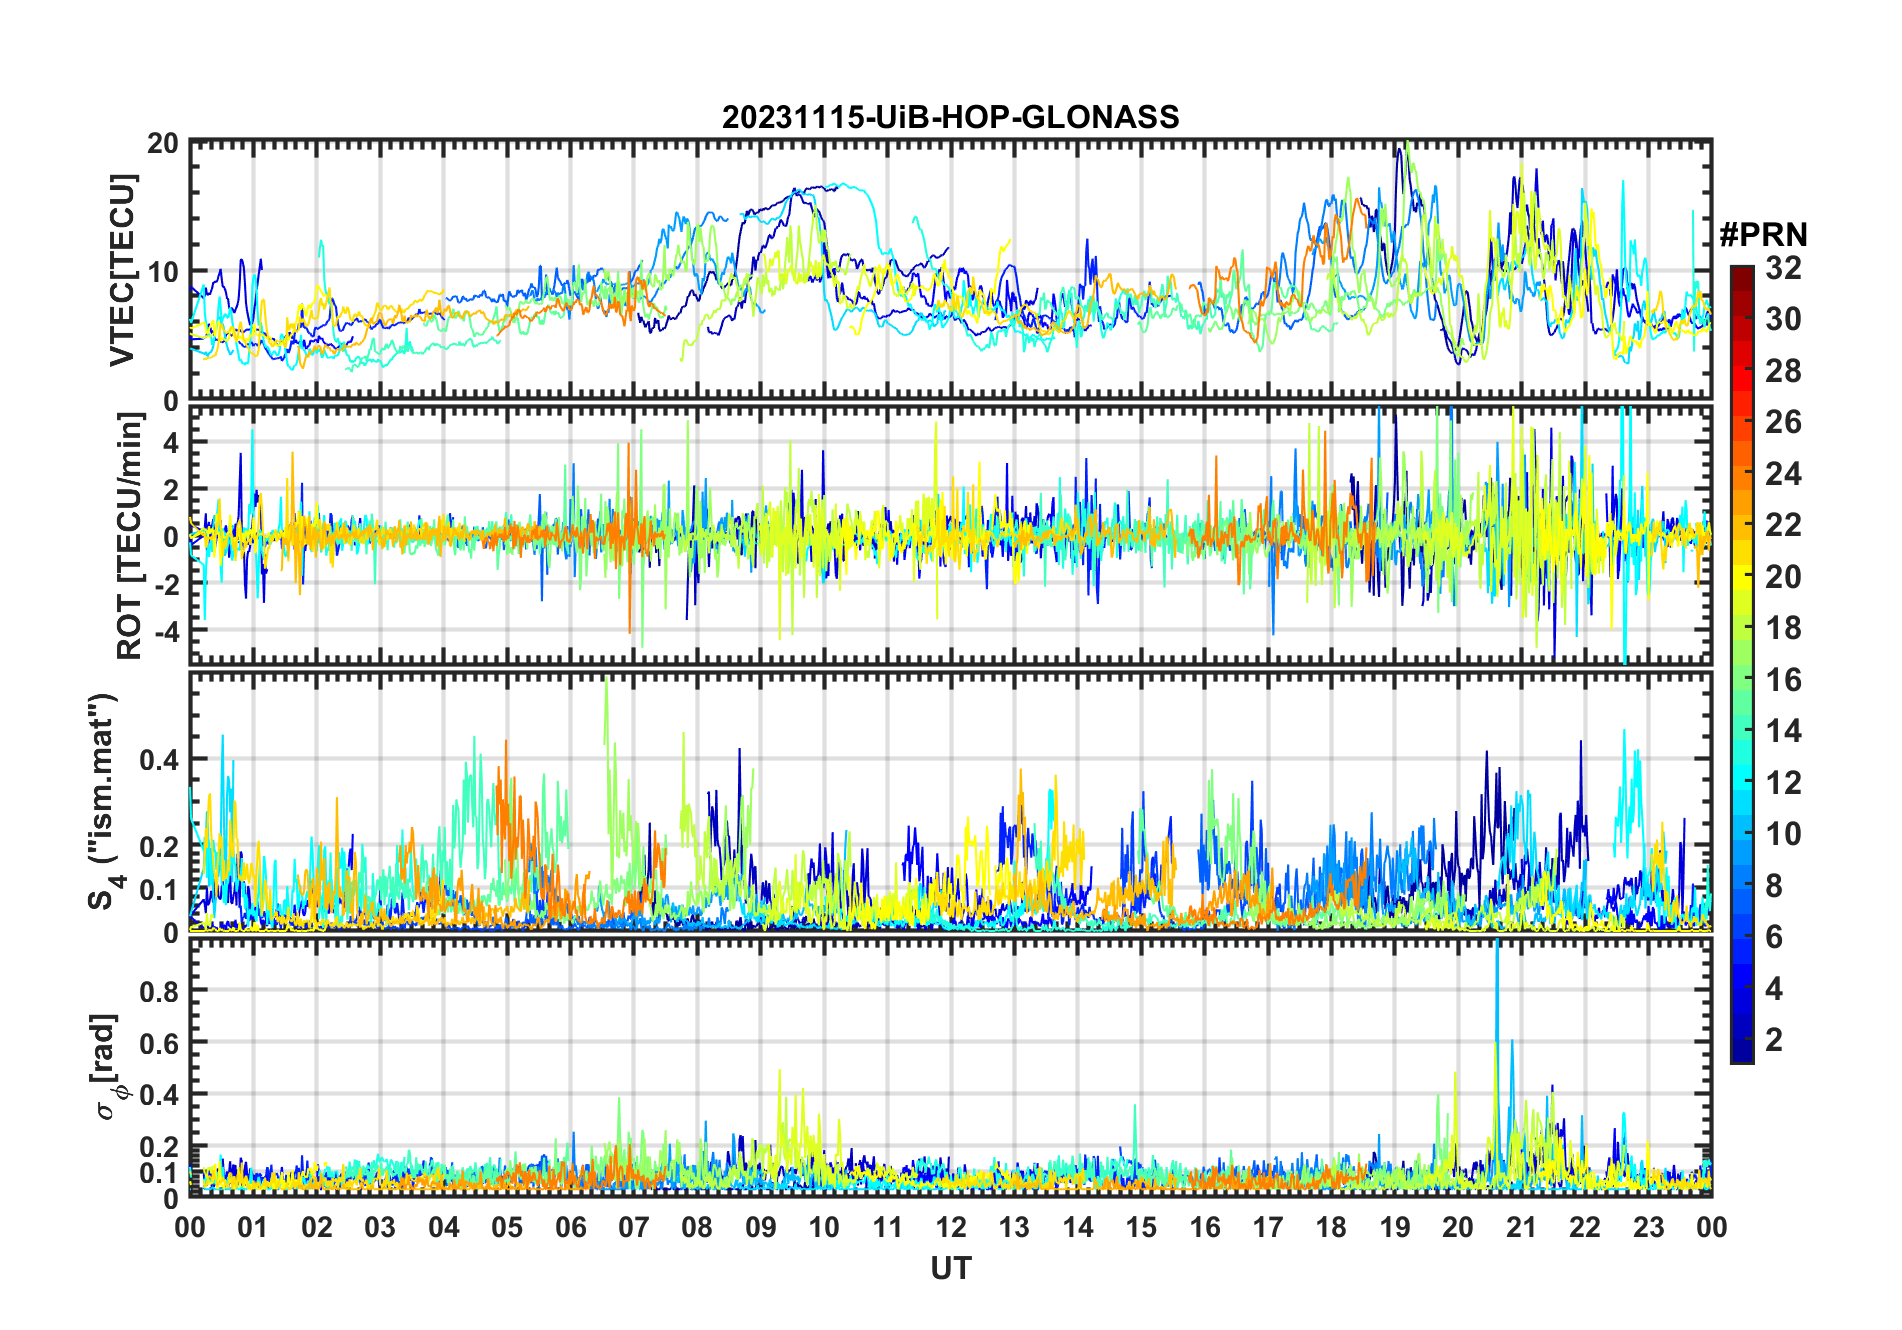
Task: Click the x-axis tick label 12
Action: (x=951, y=1227)
